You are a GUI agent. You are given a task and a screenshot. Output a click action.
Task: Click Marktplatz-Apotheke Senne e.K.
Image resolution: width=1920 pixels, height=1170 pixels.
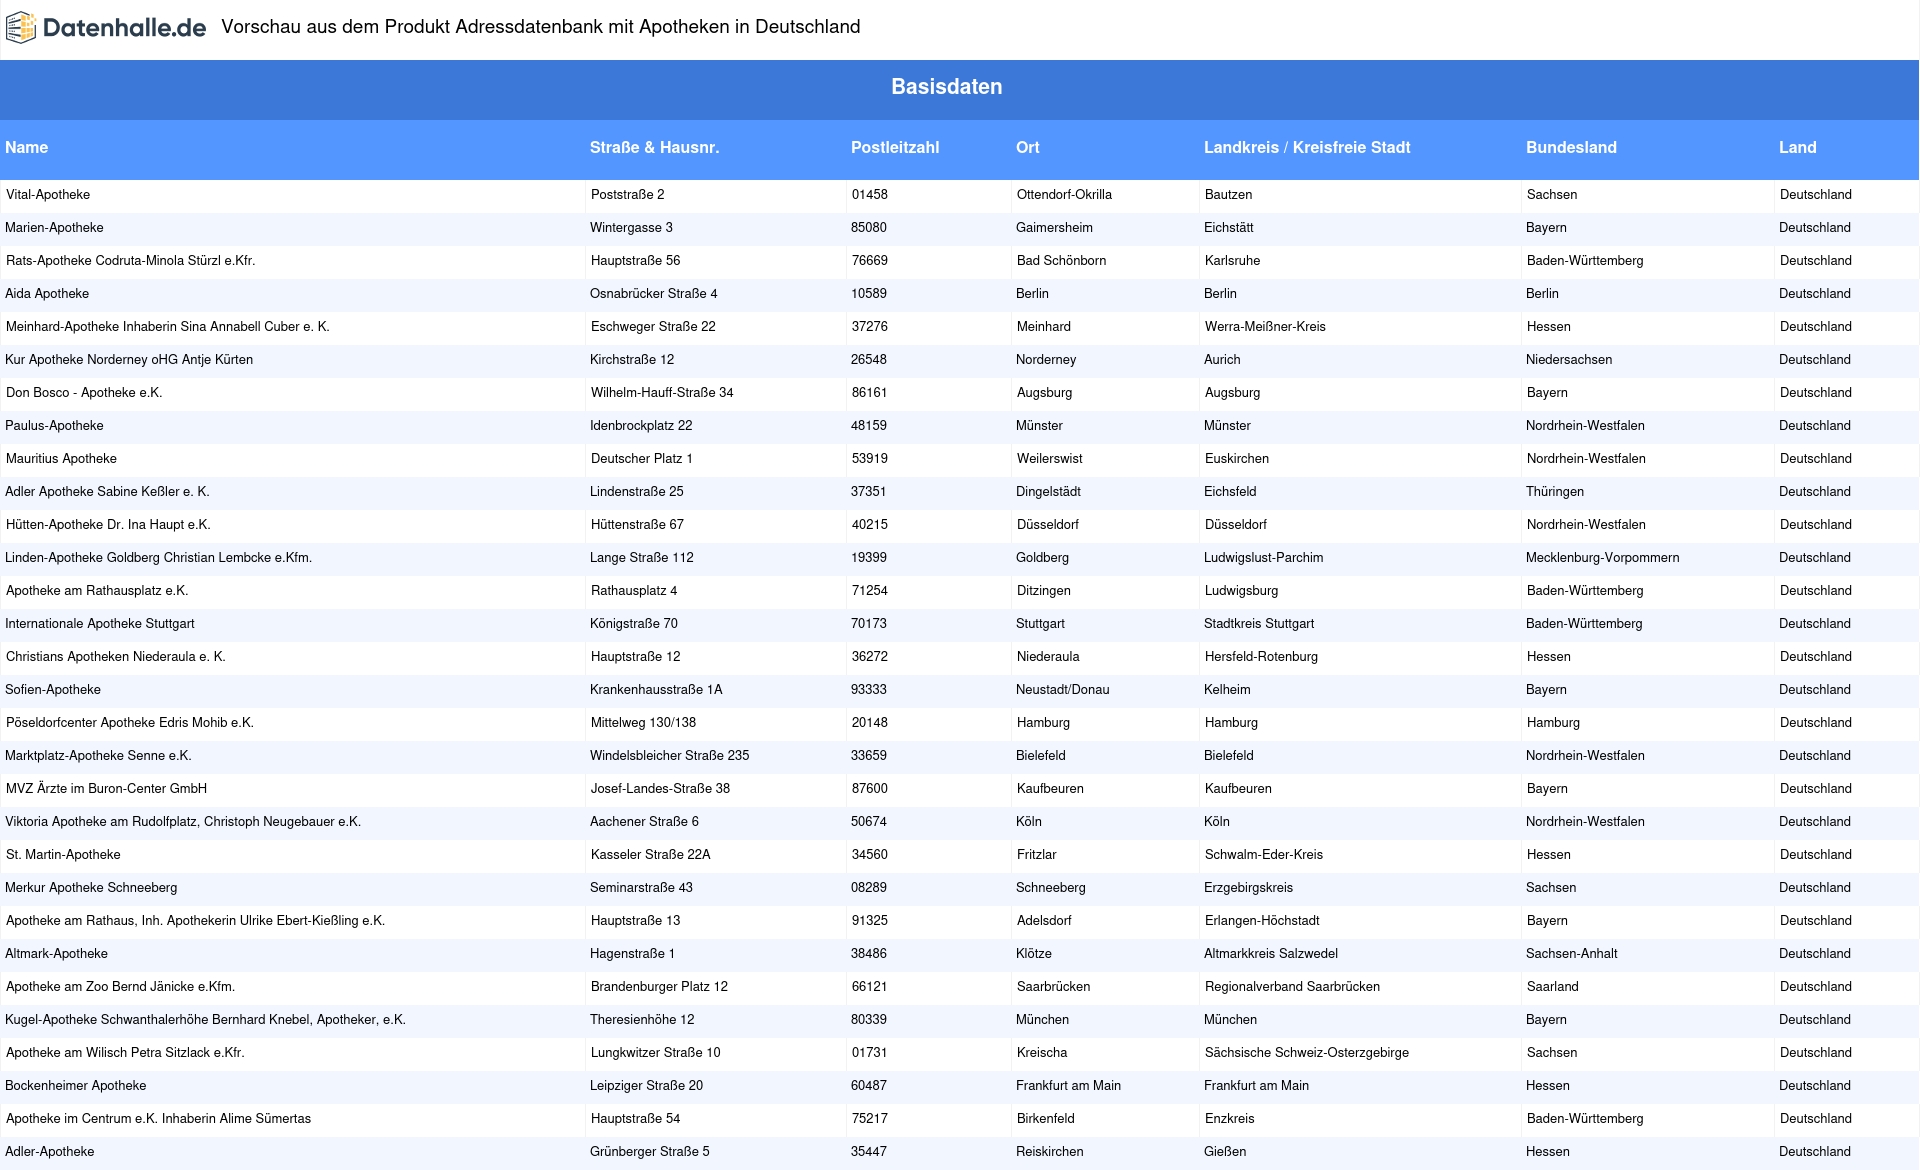pyautogui.click(x=98, y=756)
